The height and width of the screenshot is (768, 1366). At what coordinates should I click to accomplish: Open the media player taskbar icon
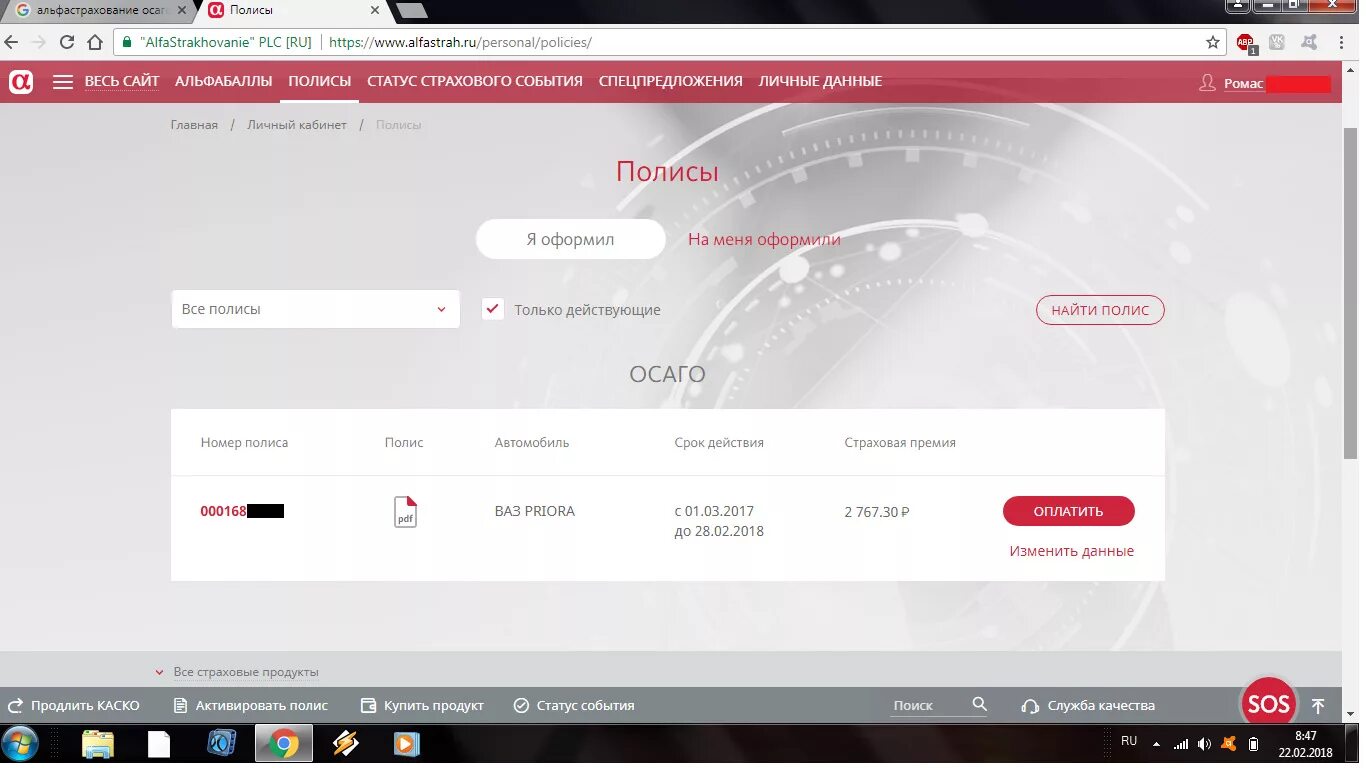tap(406, 744)
